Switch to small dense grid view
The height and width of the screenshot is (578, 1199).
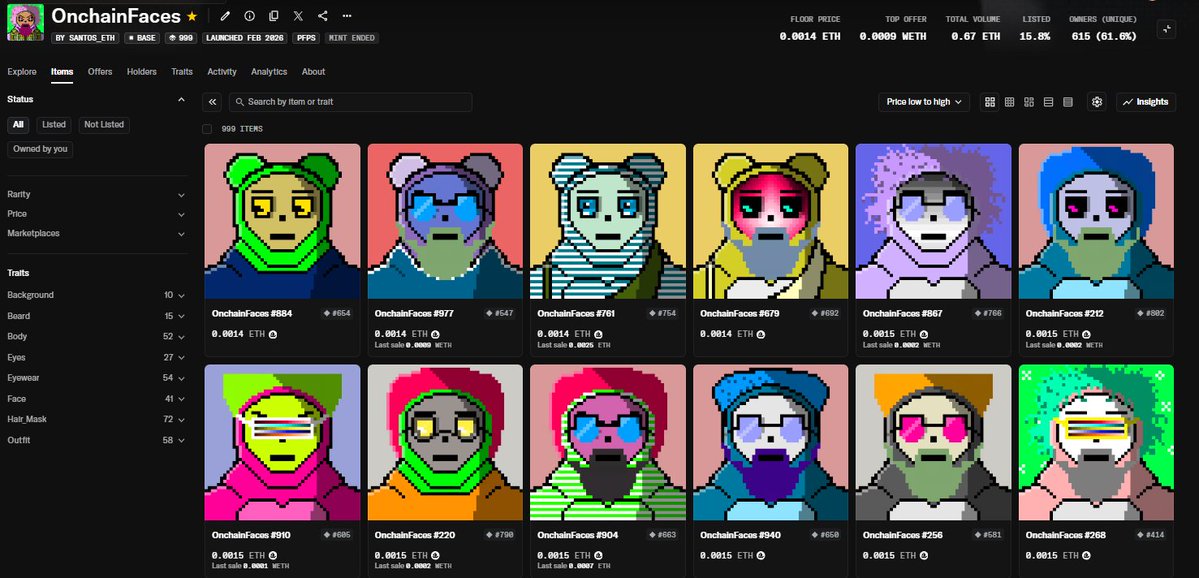pos(1009,102)
